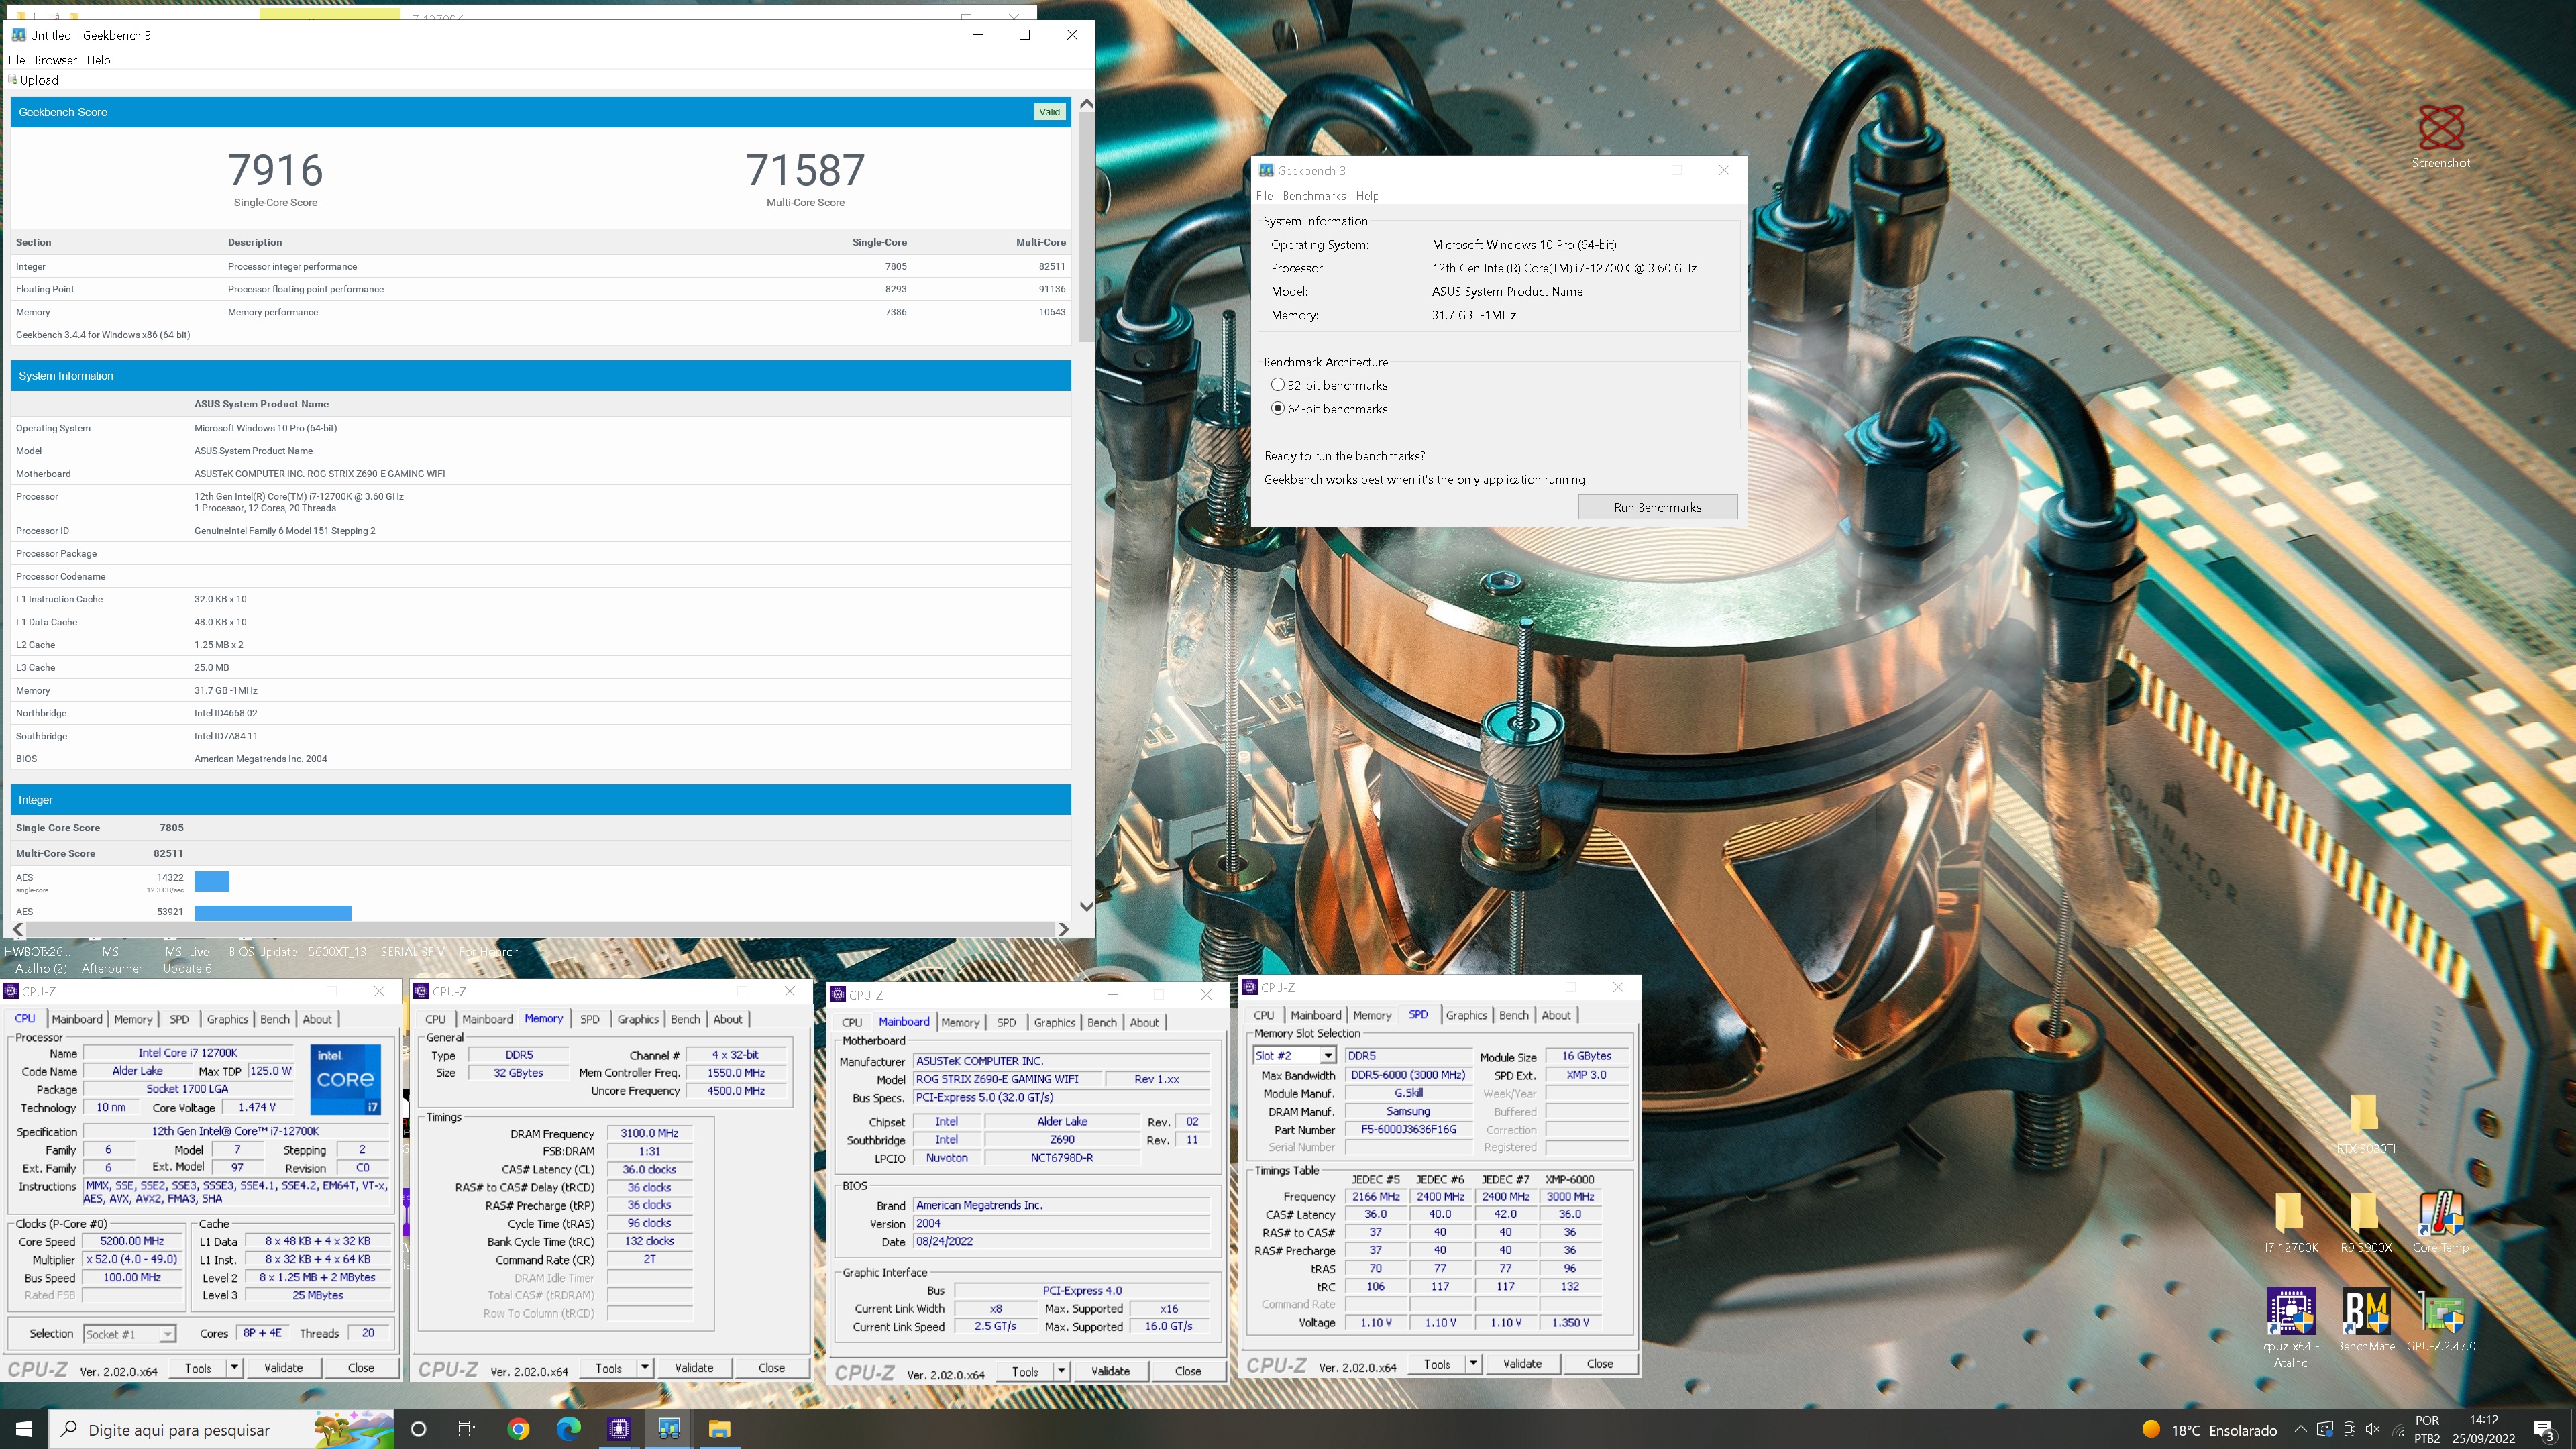The image size is (2576, 1449).
Task: Select 64-bit benchmarks radio button
Action: point(1277,408)
